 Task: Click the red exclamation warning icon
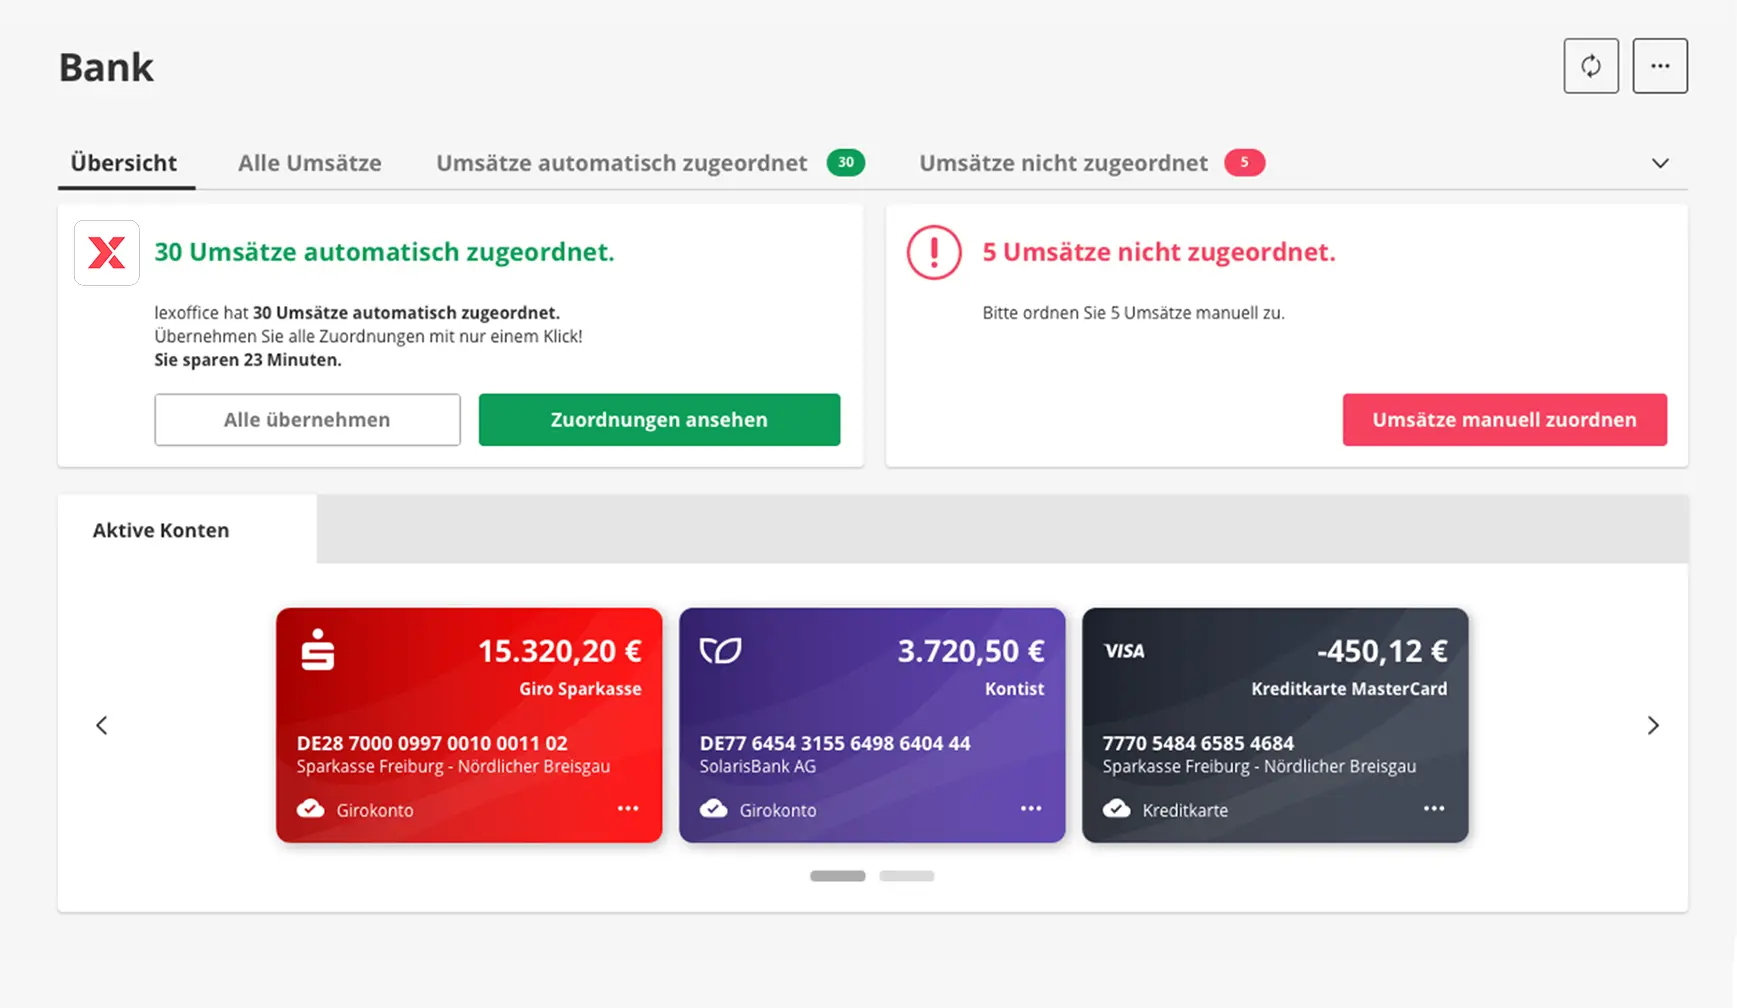tap(934, 252)
